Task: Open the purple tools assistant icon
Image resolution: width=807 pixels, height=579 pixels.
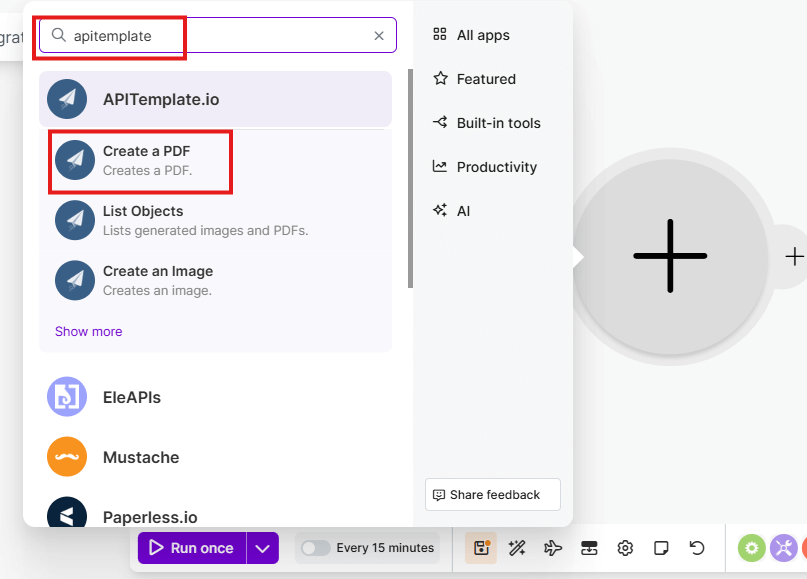Action: [783, 548]
